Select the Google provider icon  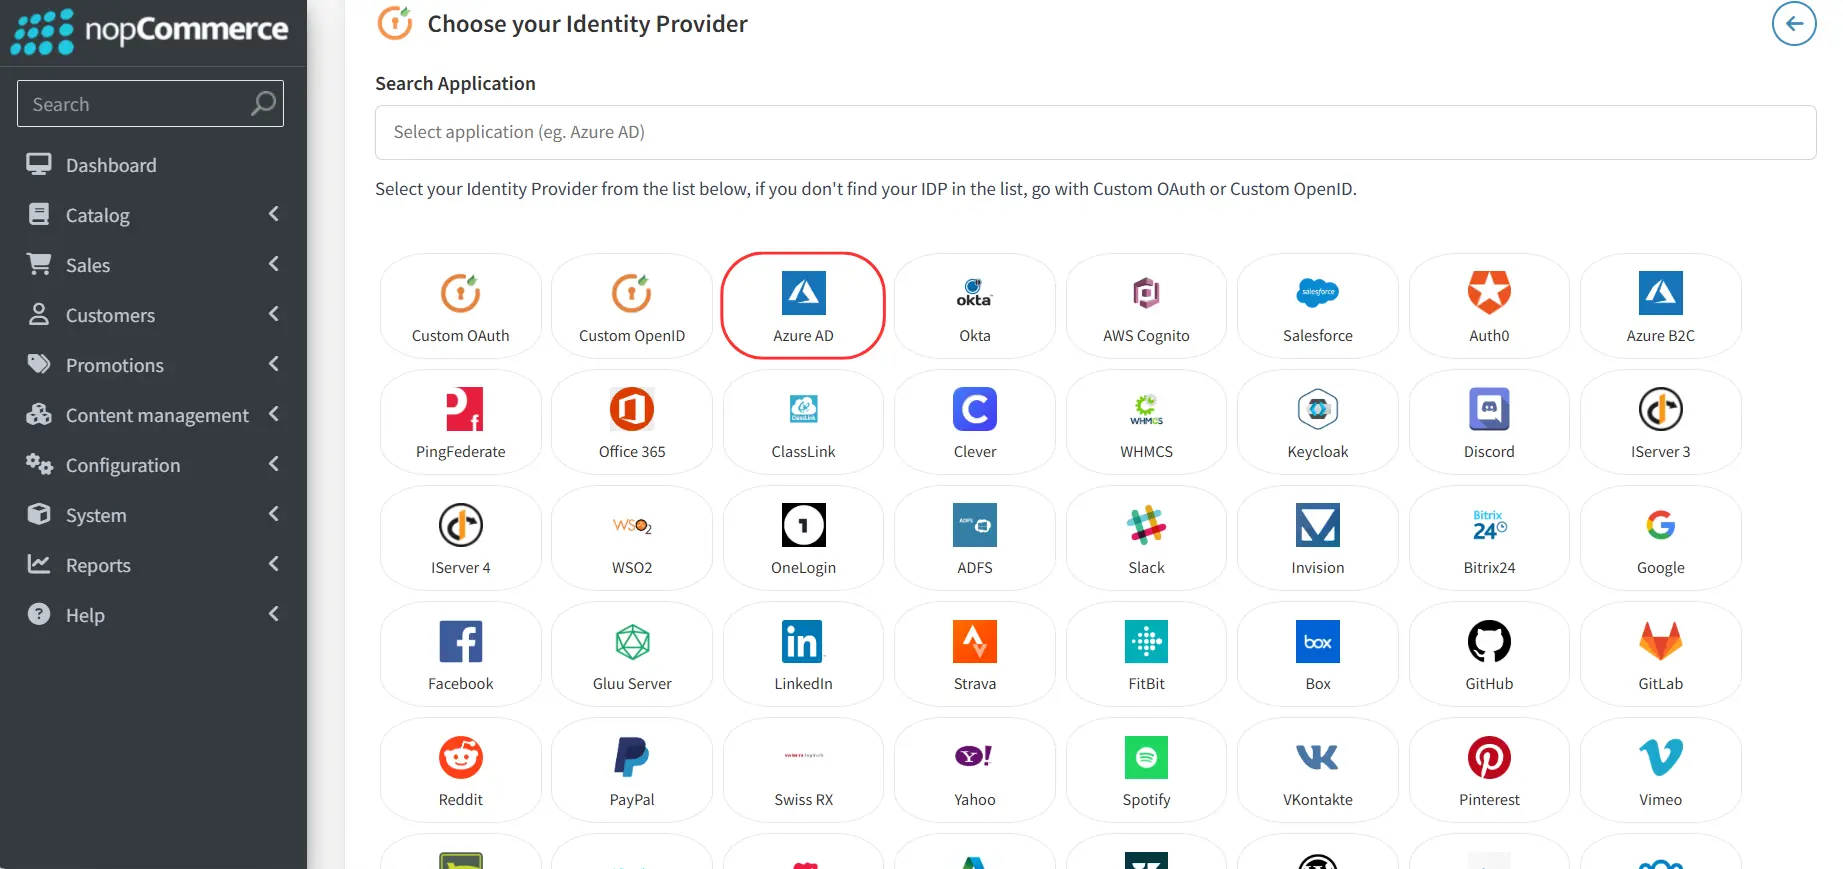(x=1661, y=525)
